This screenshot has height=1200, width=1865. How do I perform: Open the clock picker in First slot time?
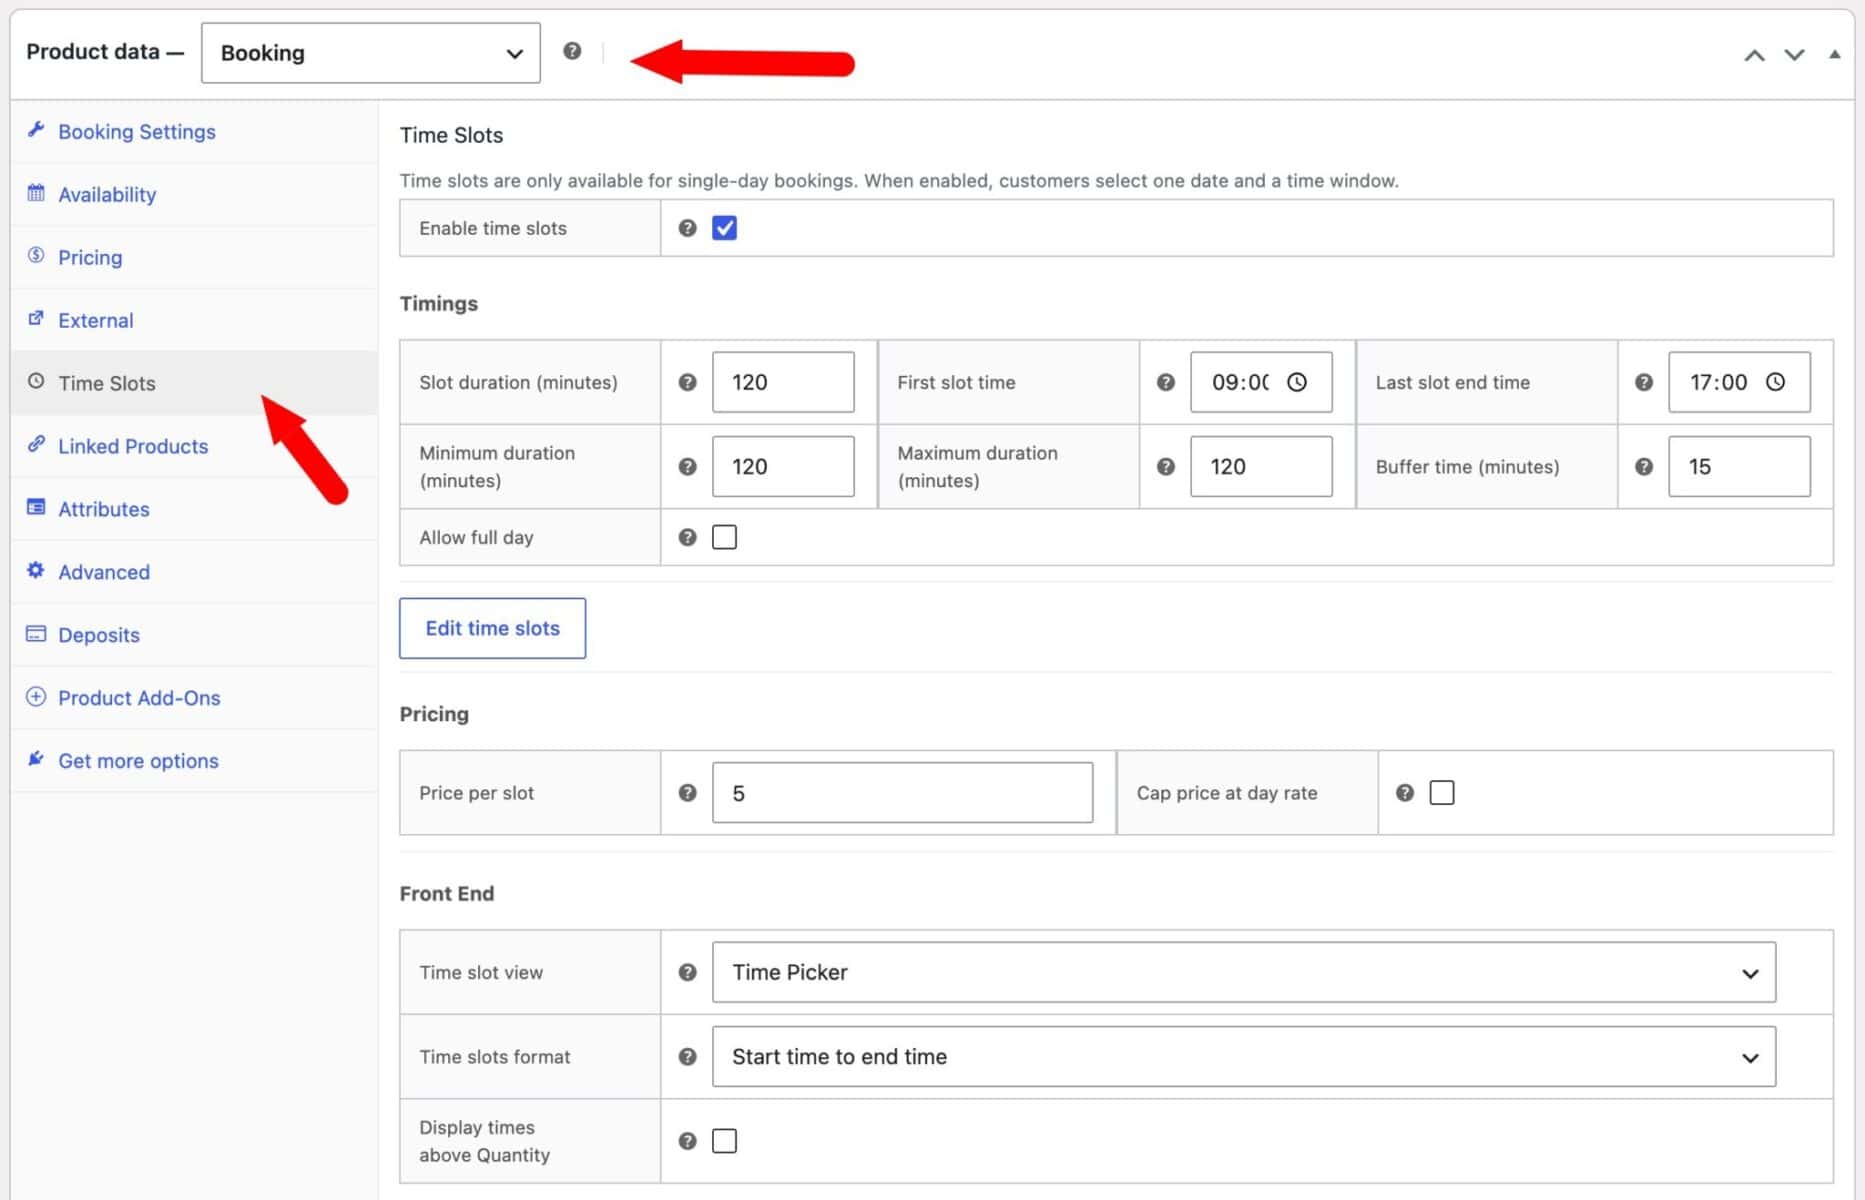coord(1297,382)
